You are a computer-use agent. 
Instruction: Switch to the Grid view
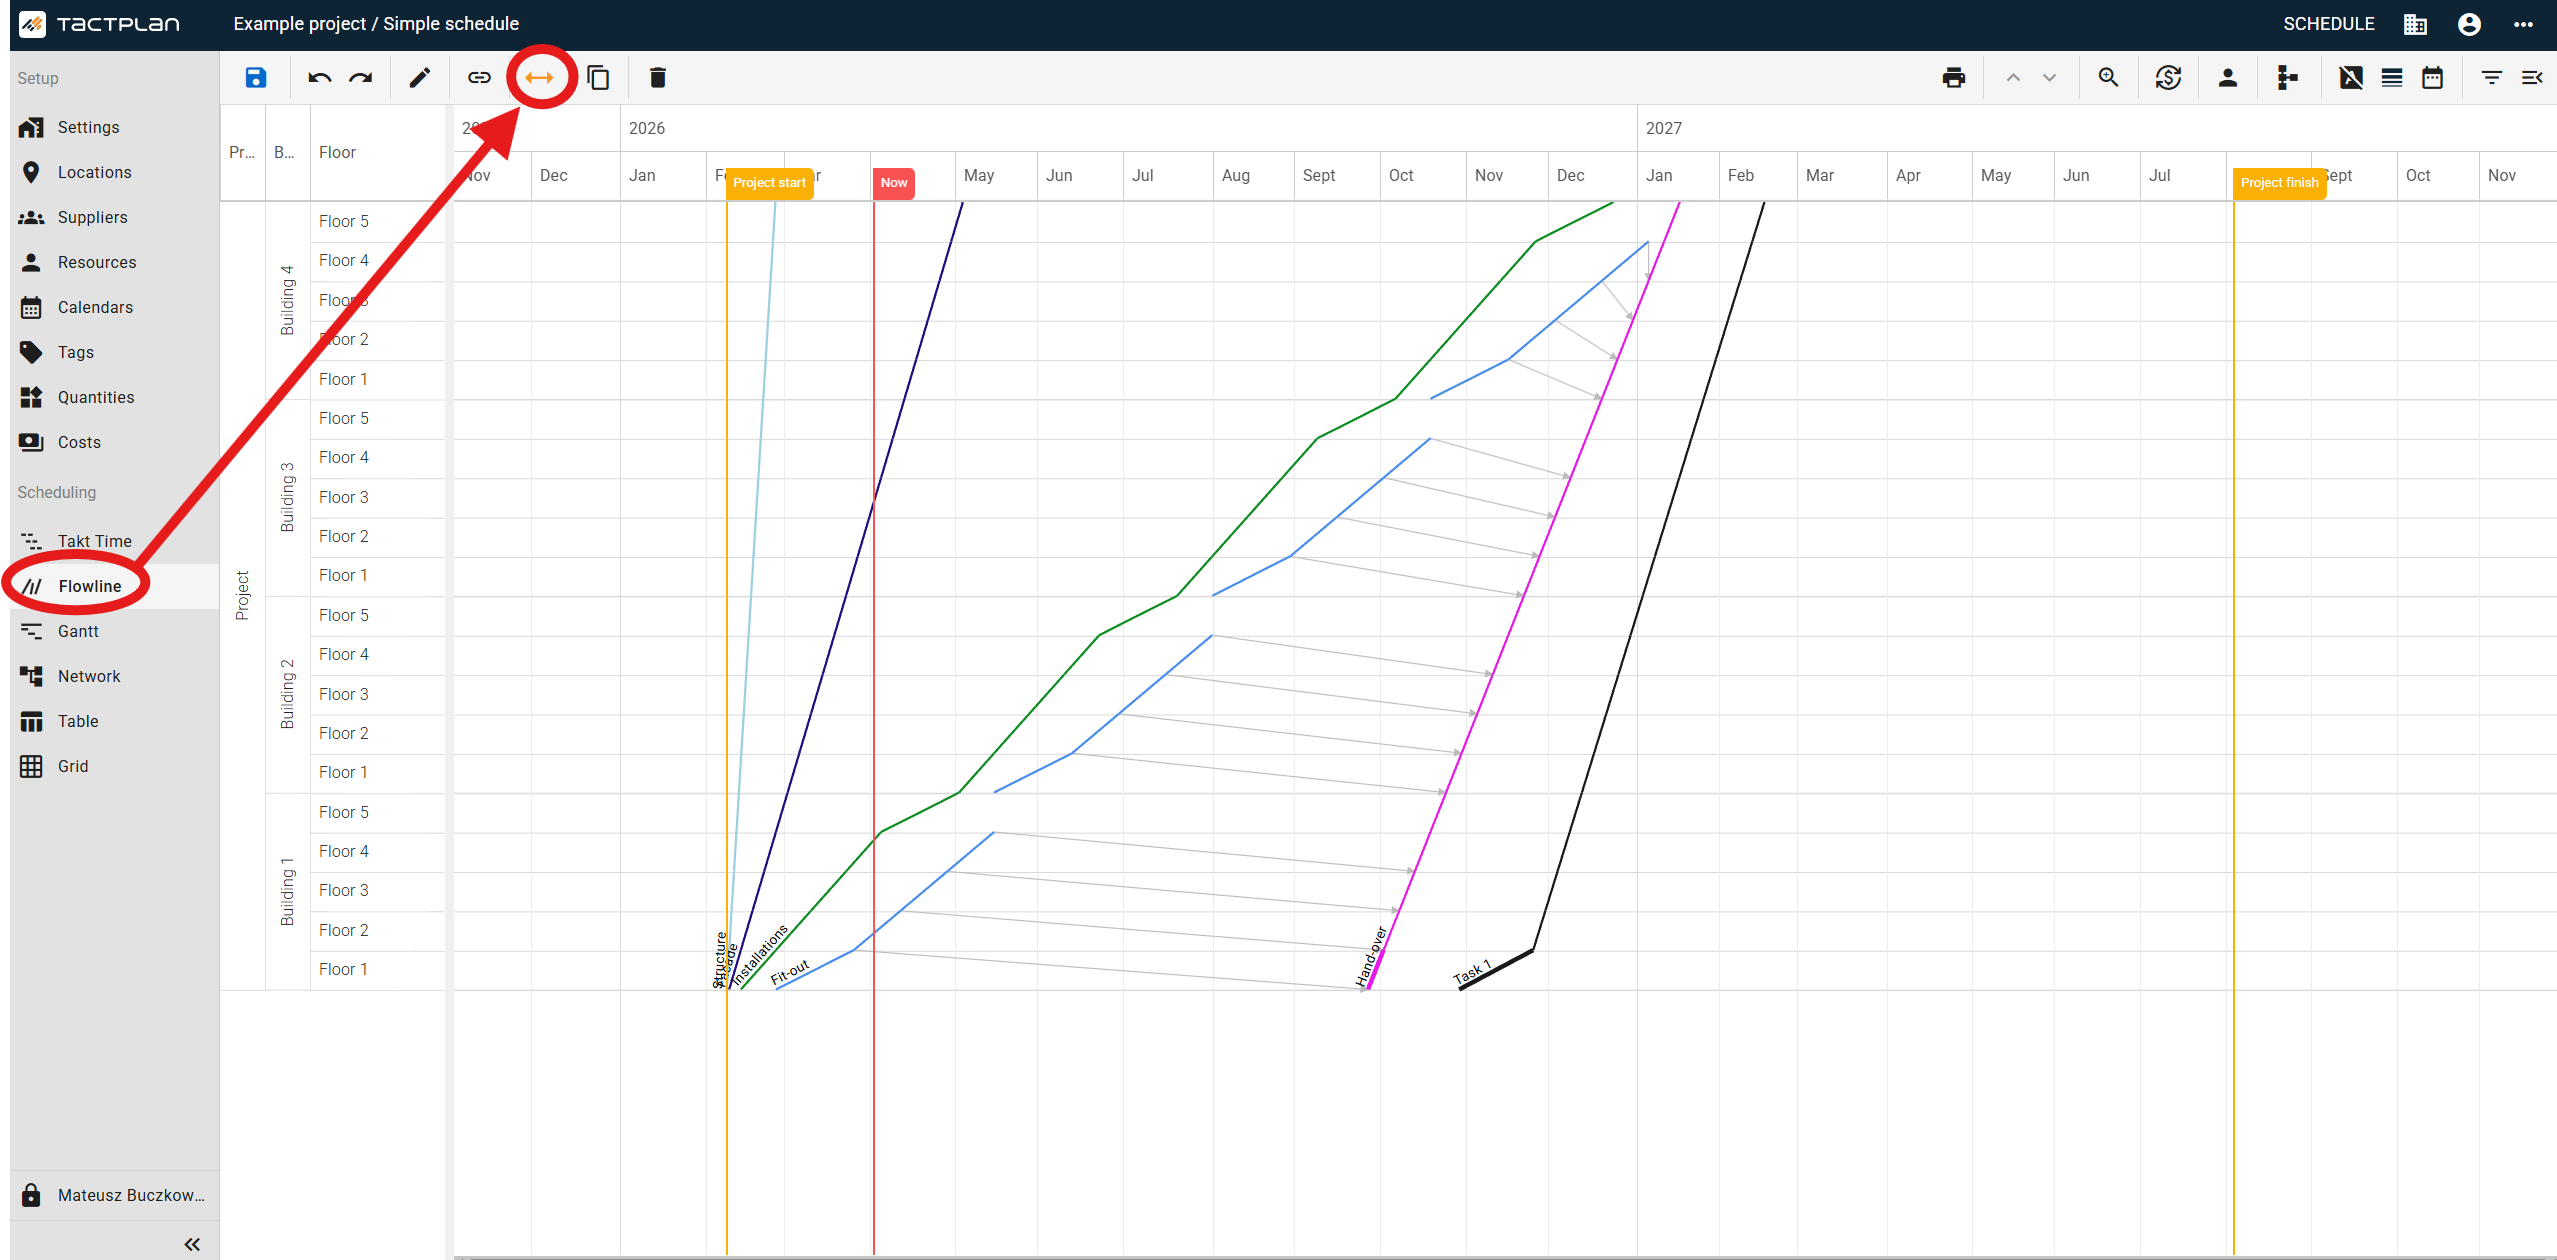[x=114, y=766]
